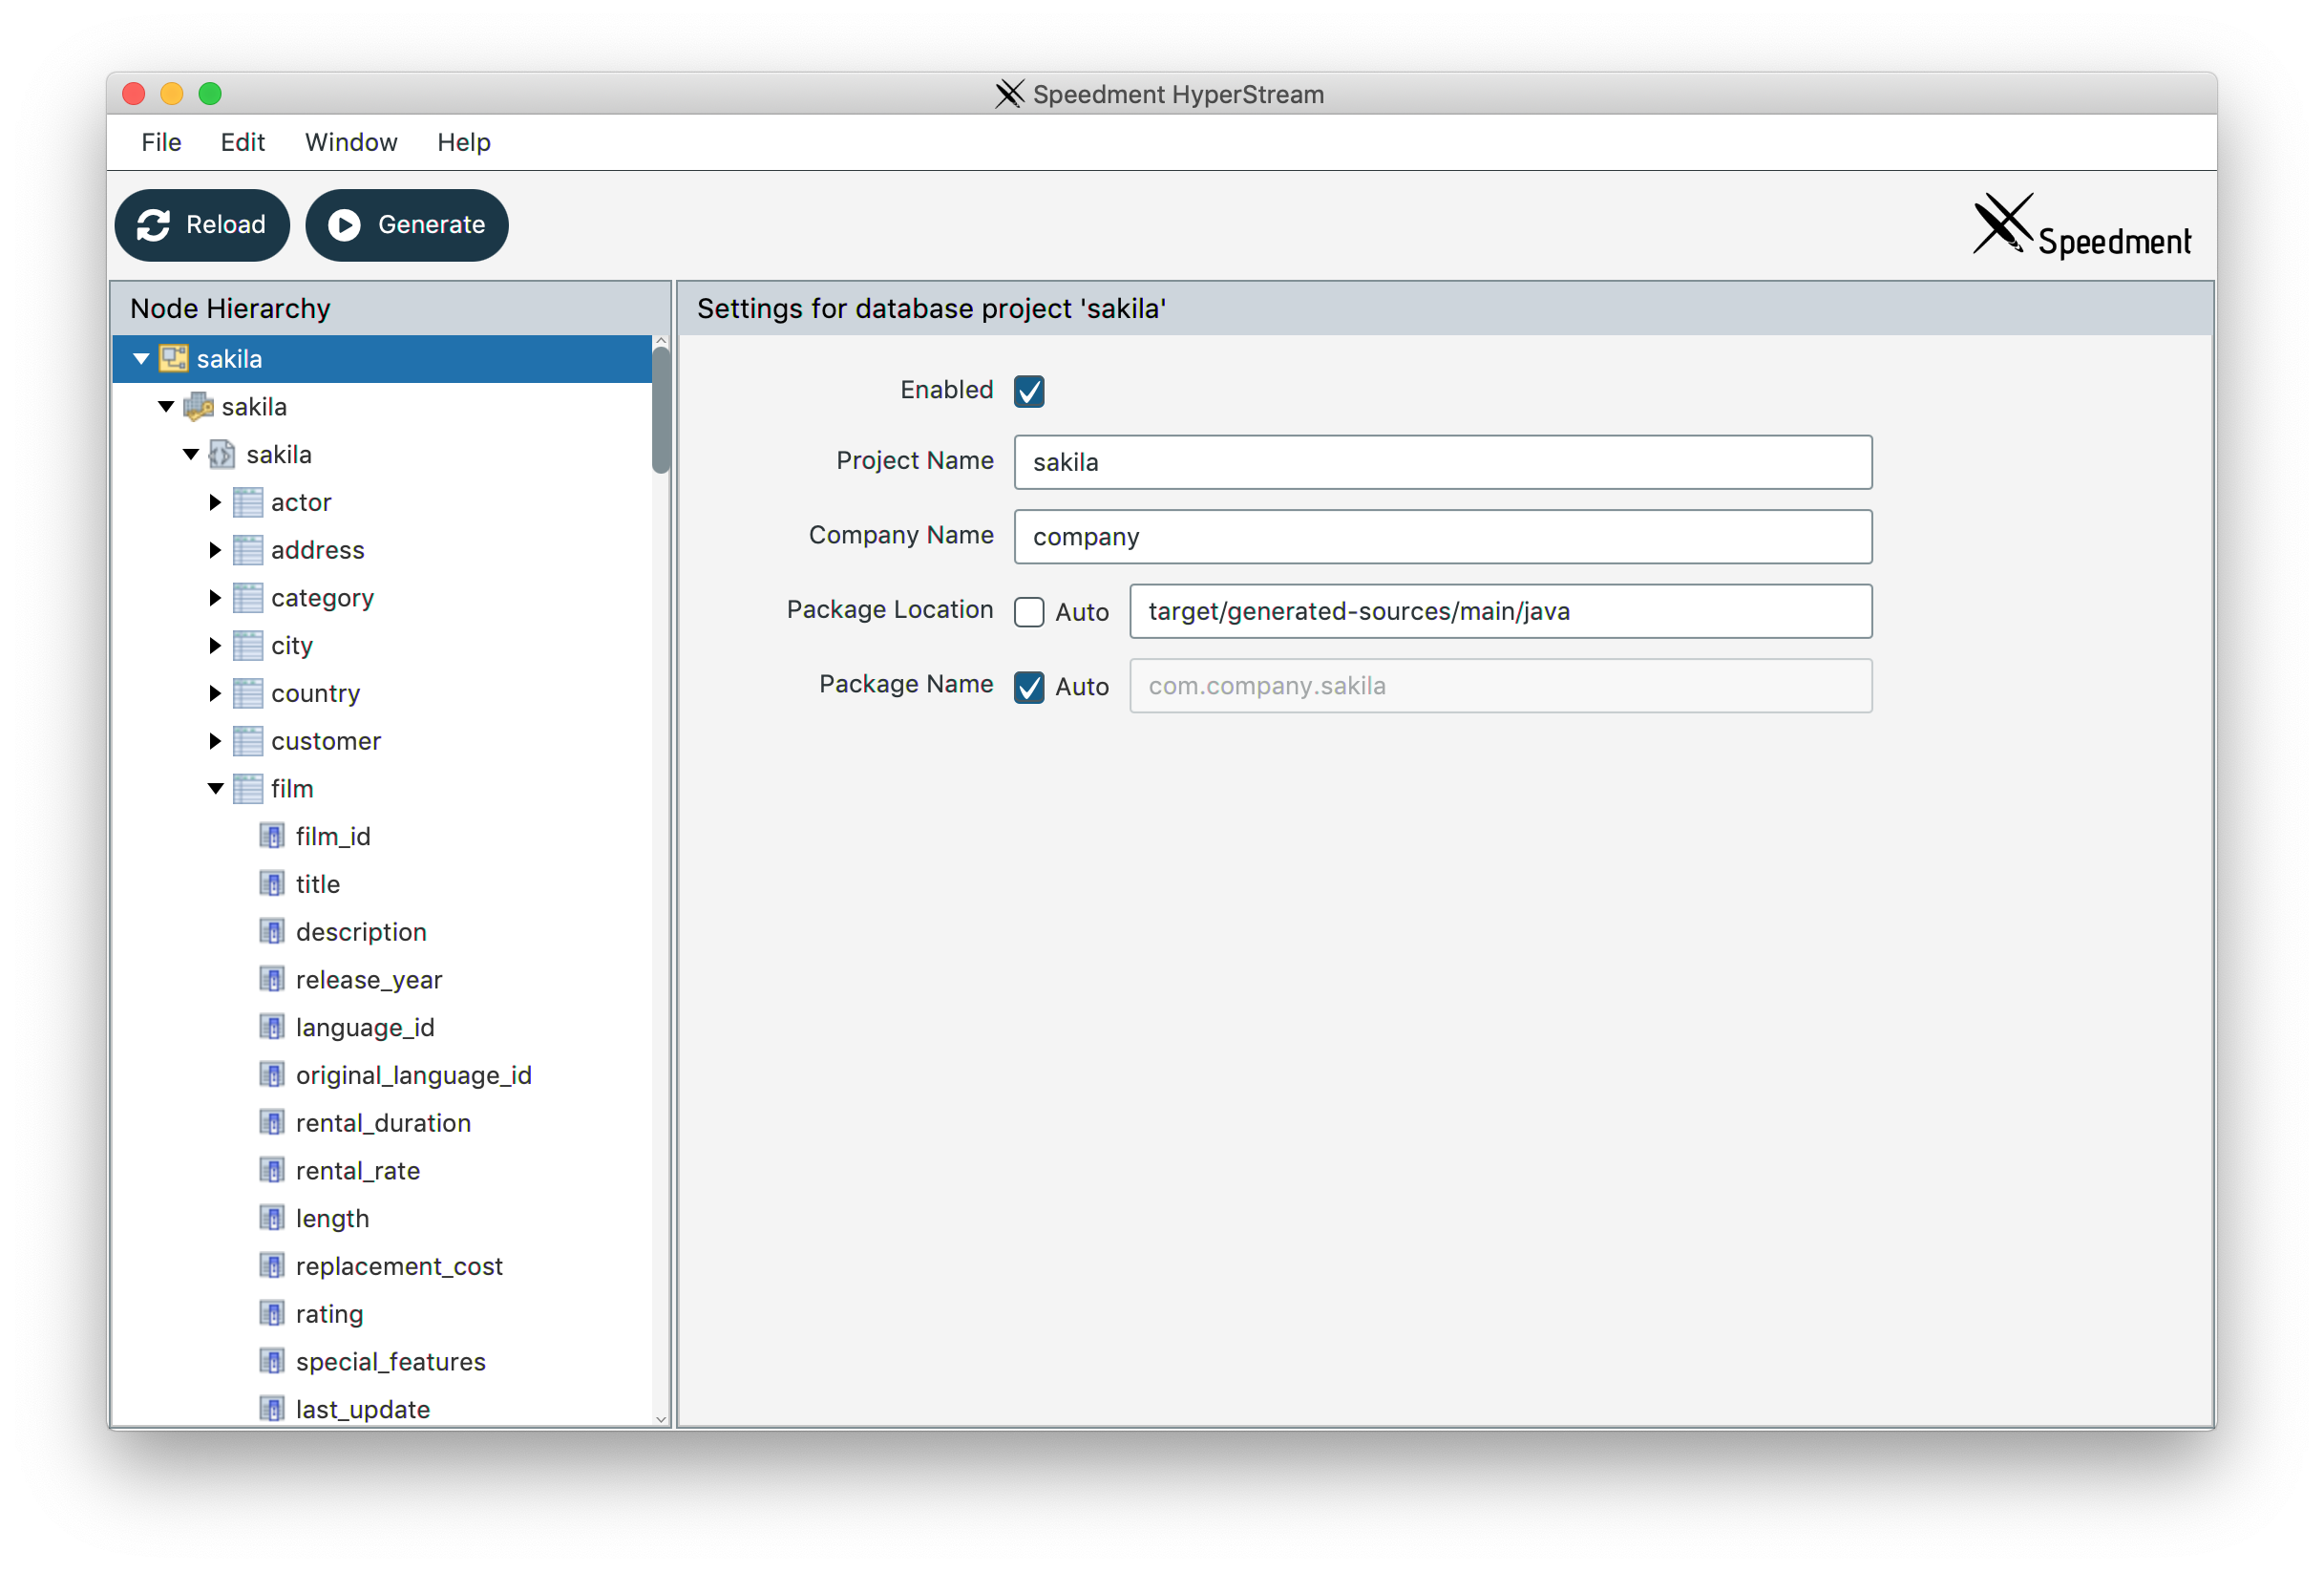
Task: Expand the actor node in hierarchy
Action: coord(210,501)
